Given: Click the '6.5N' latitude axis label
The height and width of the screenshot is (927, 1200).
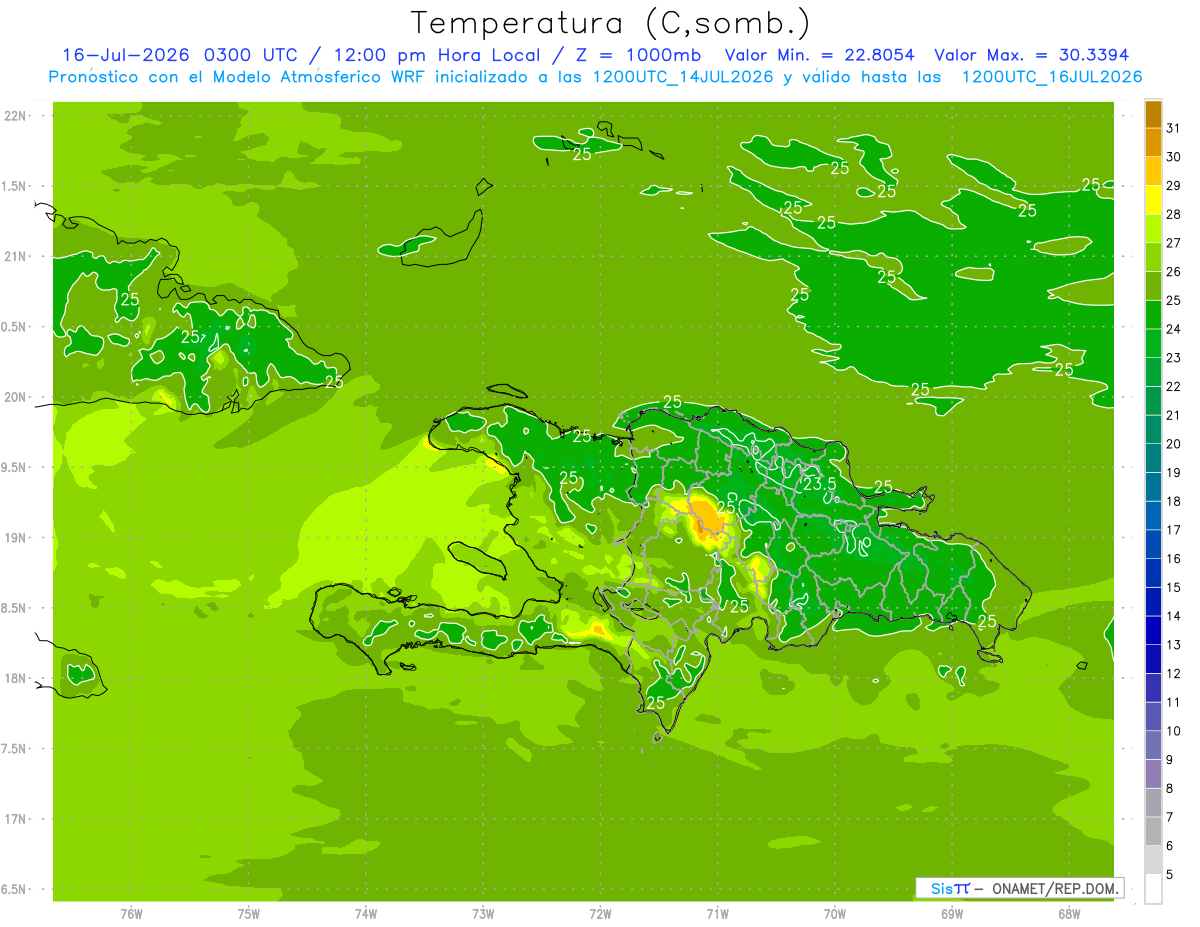Looking at the screenshot, I should point(15,889).
